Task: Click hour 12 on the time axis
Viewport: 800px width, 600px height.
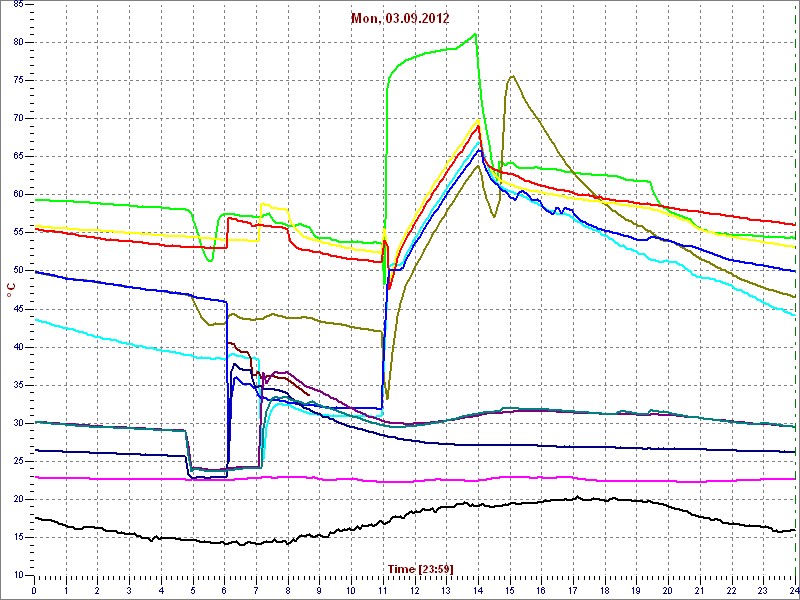Action: 414,590
